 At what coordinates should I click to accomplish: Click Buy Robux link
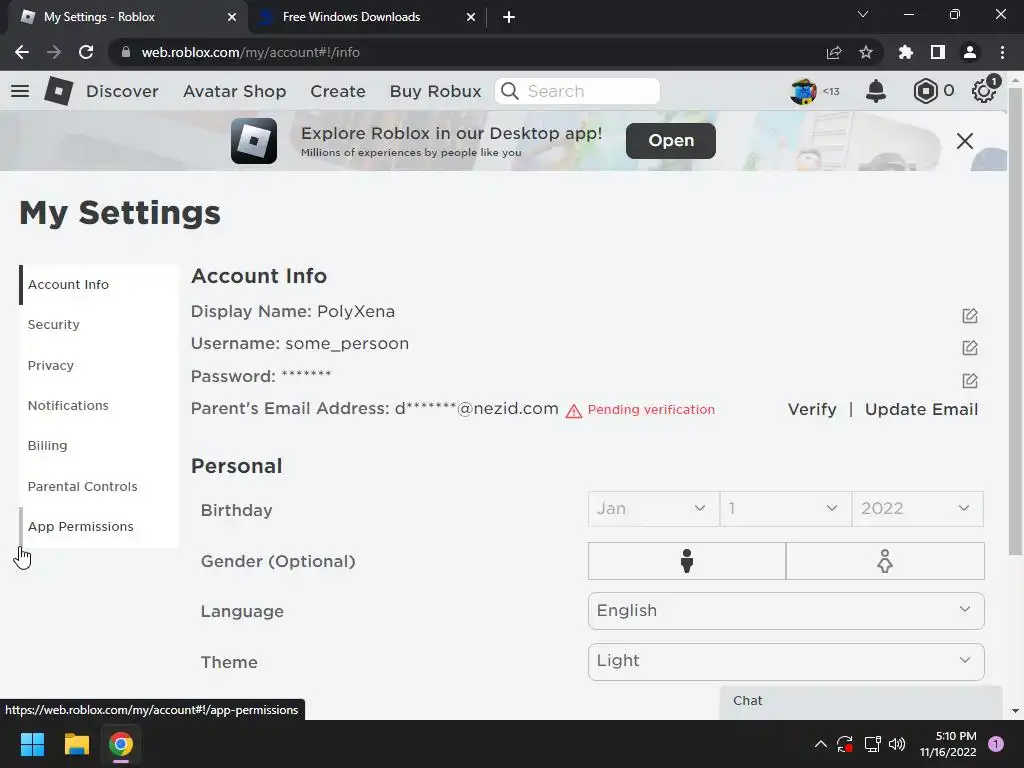point(436,91)
